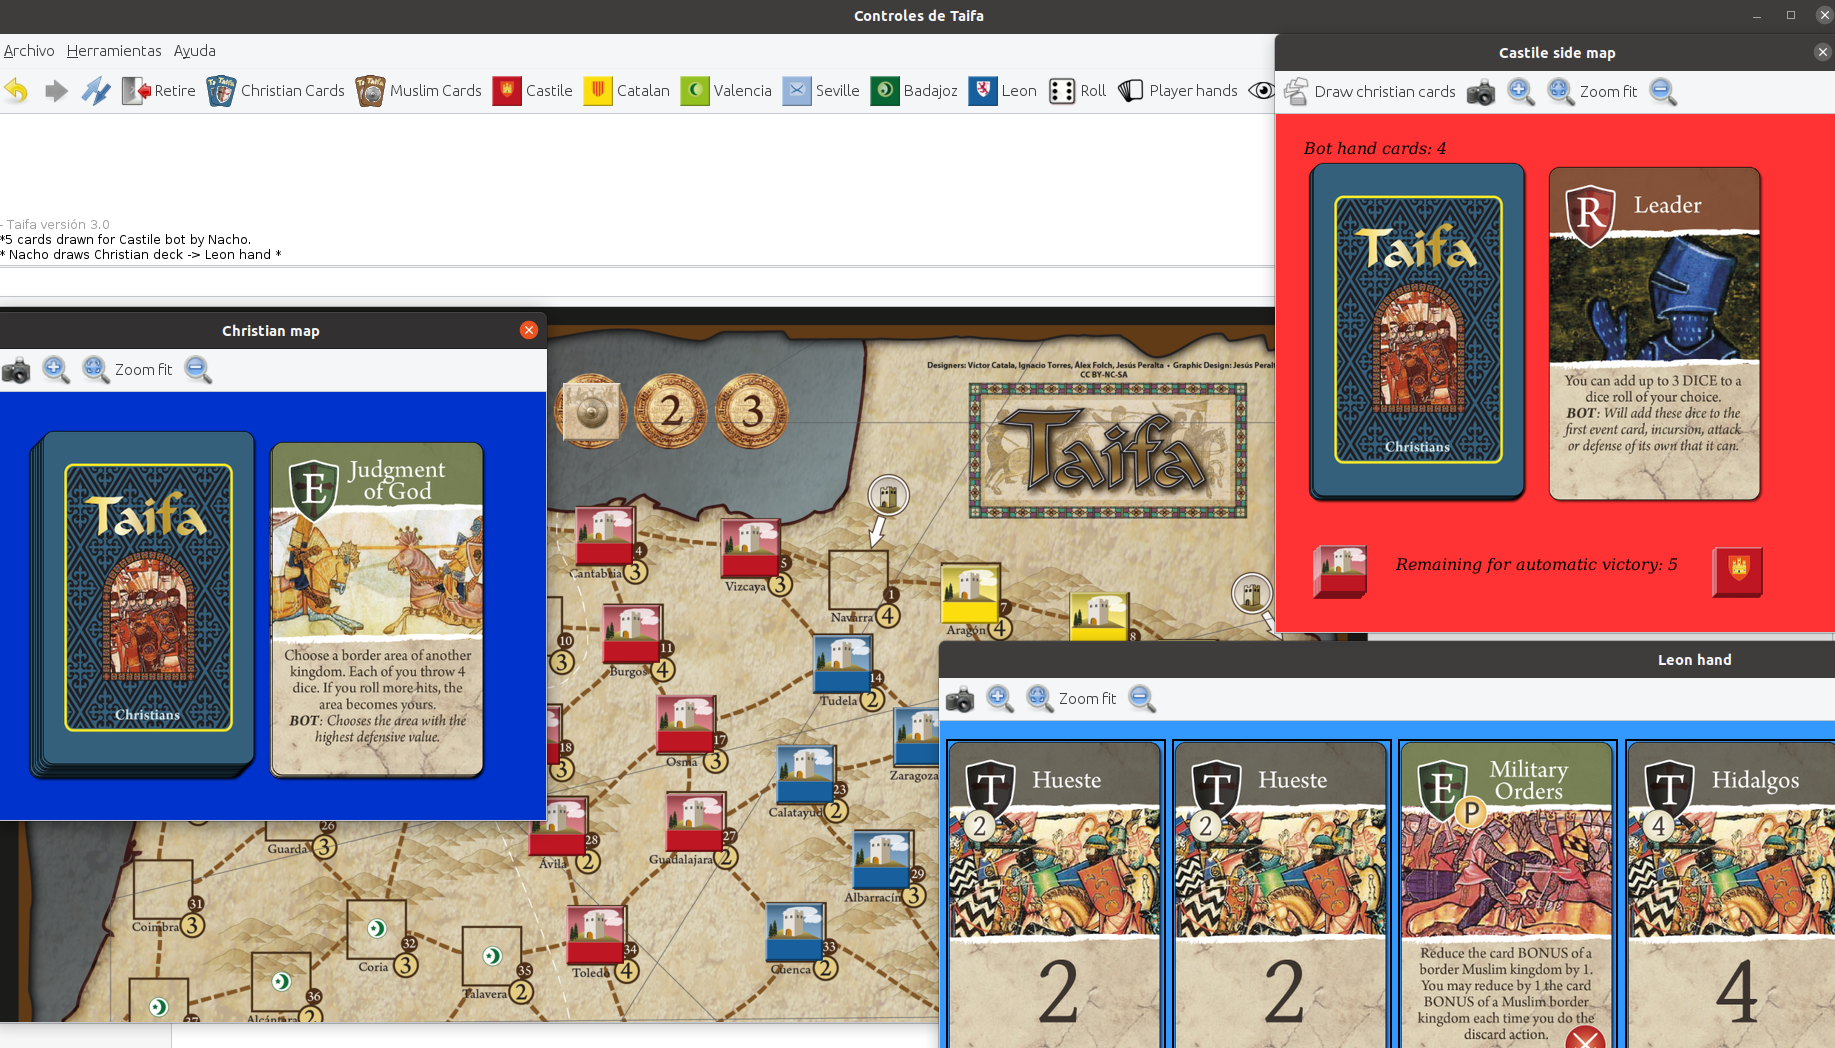Click the Coria Muslim territory square
1835x1048 pixels.
376,929
